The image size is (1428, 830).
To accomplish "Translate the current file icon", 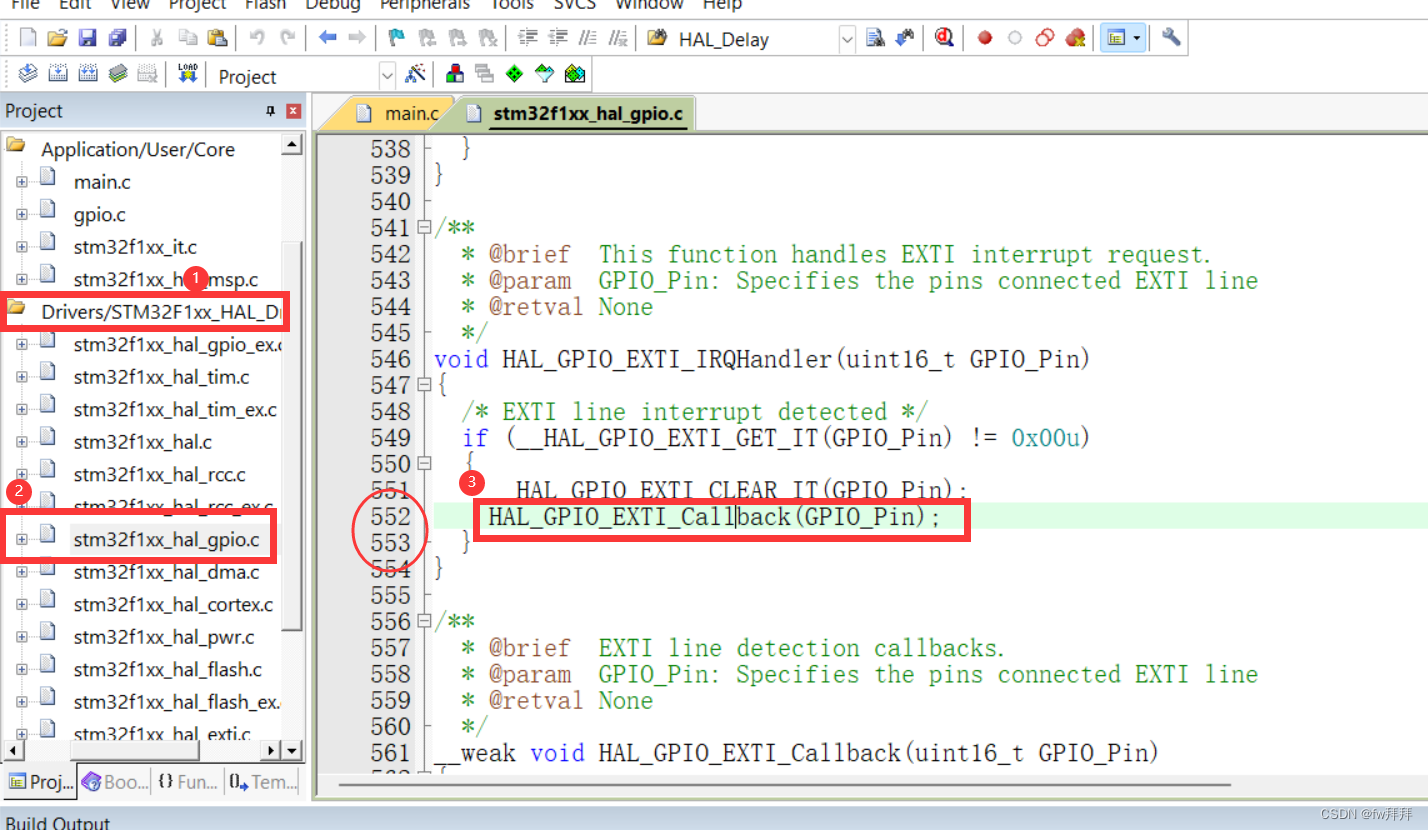I will (28, 74).
